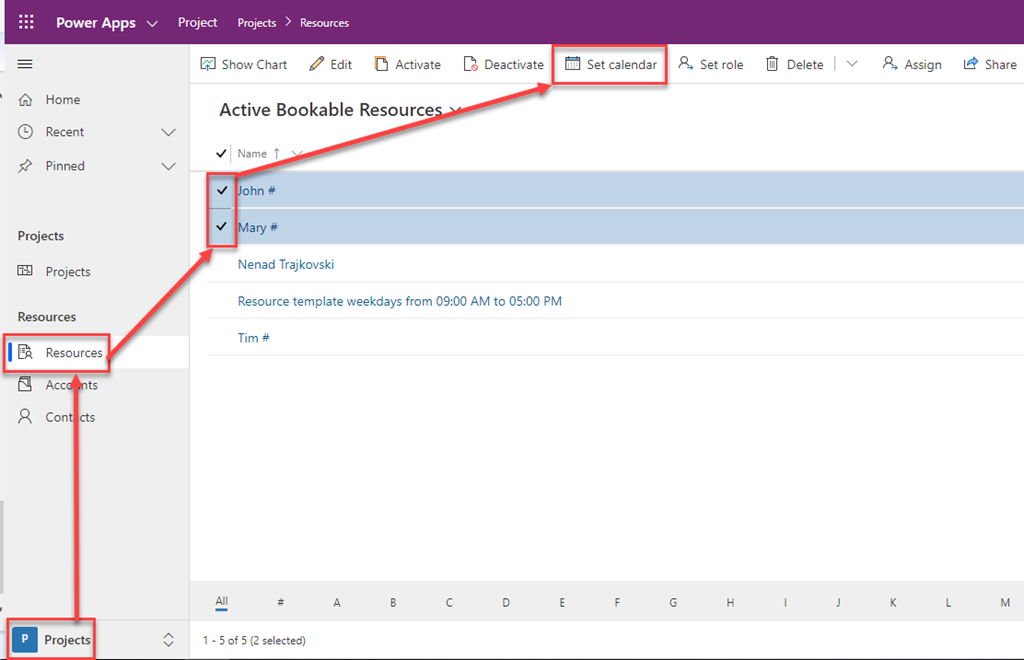This screenshot has width=1024, height=660.
Task: Open Set calendar for selected resources
Action: 610,64
